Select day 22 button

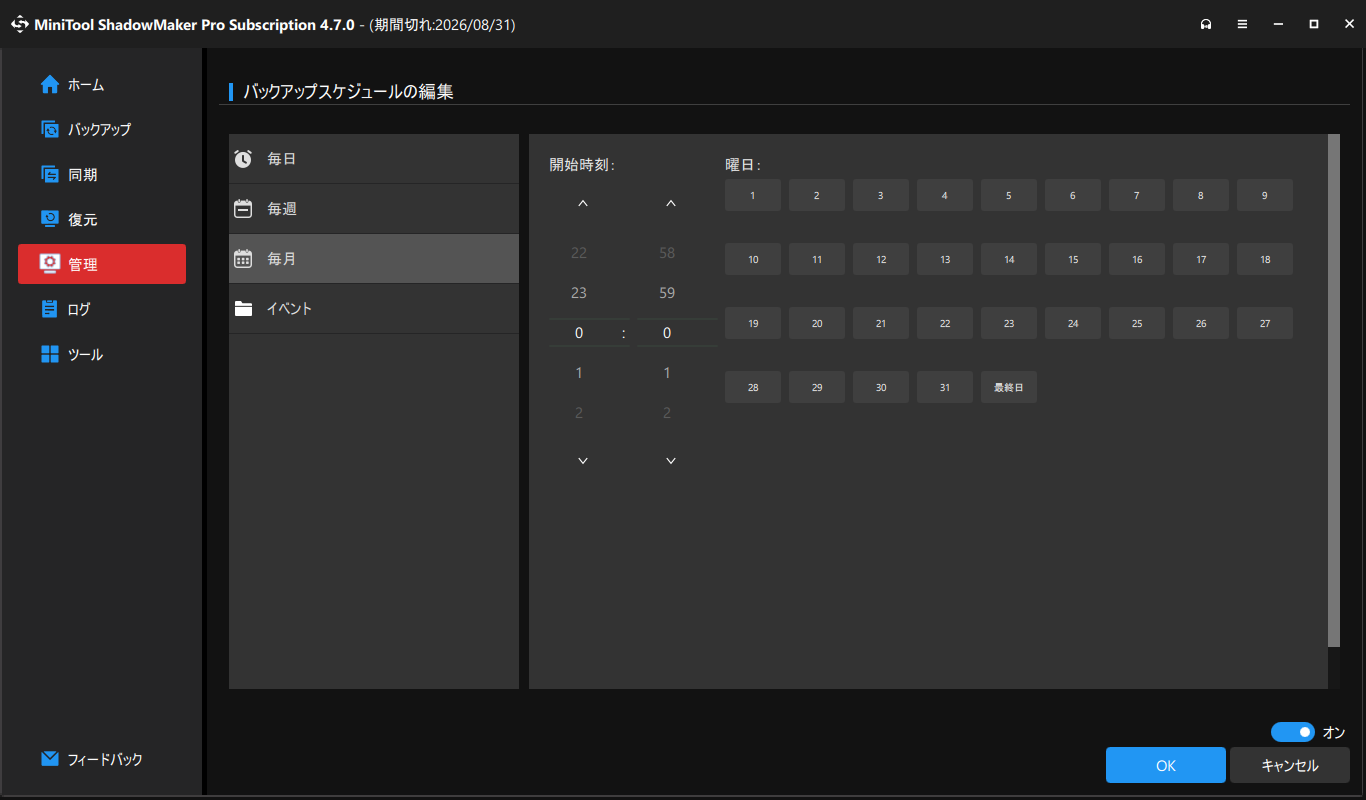click(945, 323)
